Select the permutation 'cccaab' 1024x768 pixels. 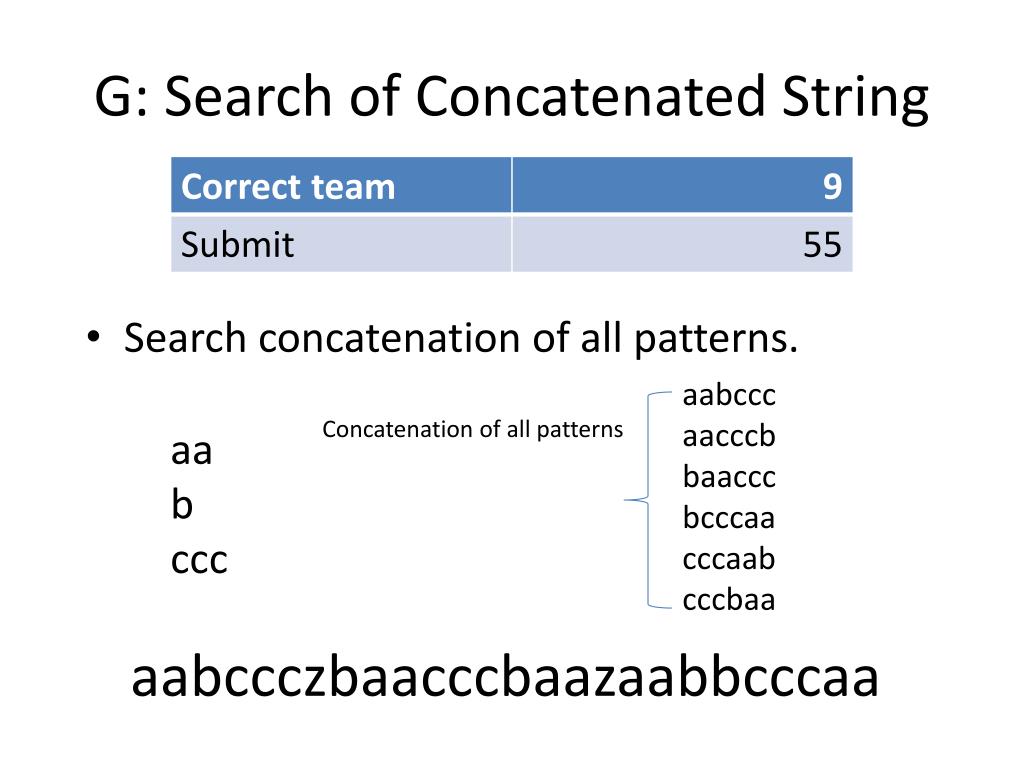[x=729, y=559]
